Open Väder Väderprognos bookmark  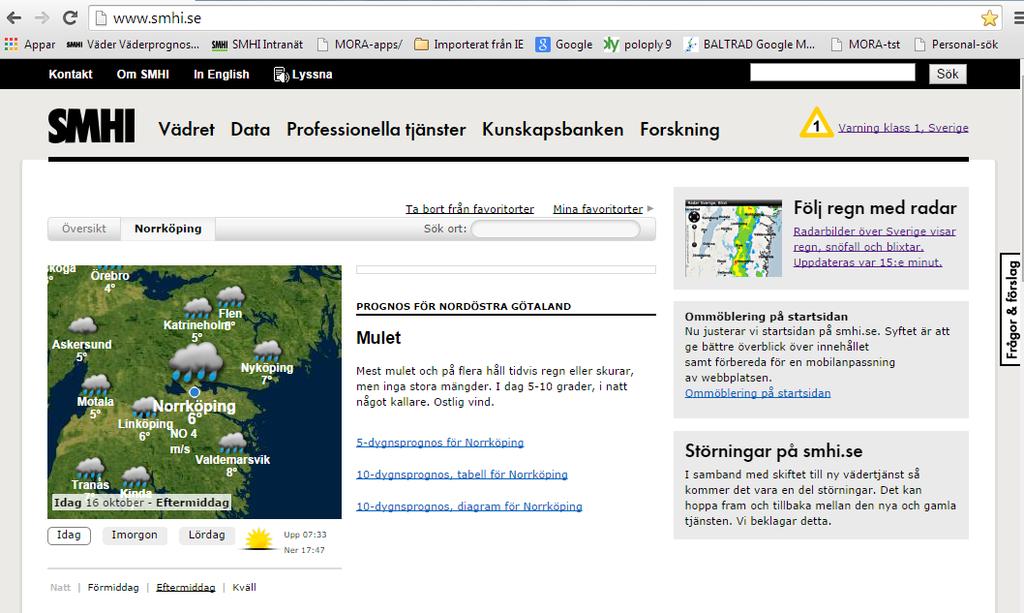point(133,44)
